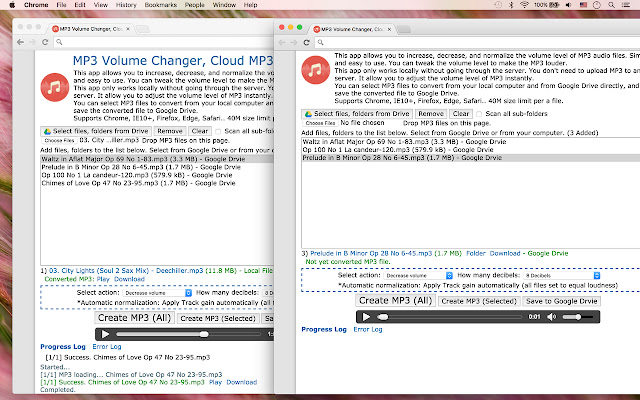Open Time Machine menu bar icon

[x=498, y=5]
